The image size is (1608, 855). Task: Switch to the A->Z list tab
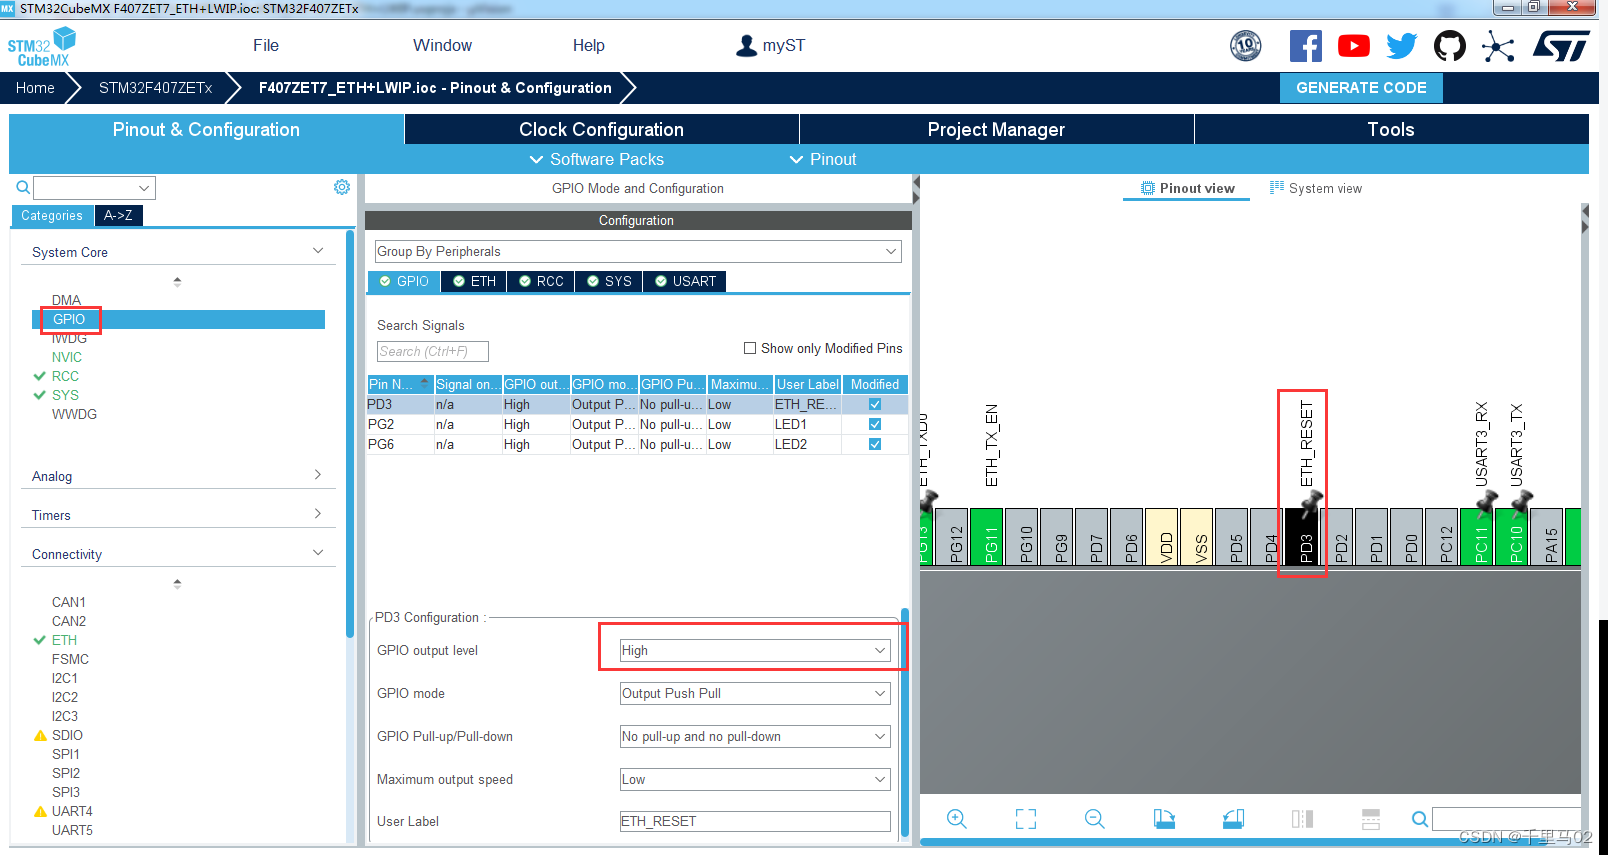coord(118,215)
